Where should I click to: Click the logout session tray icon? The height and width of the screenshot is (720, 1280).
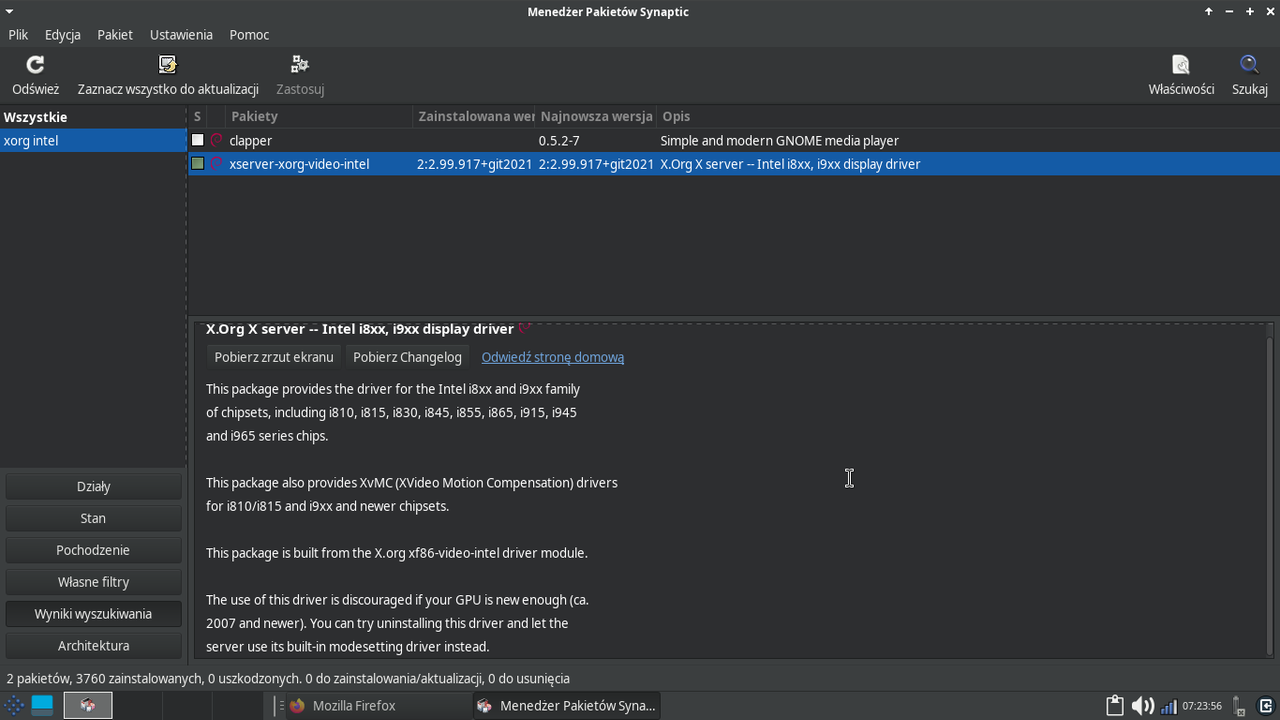[x=1265, y=705]
